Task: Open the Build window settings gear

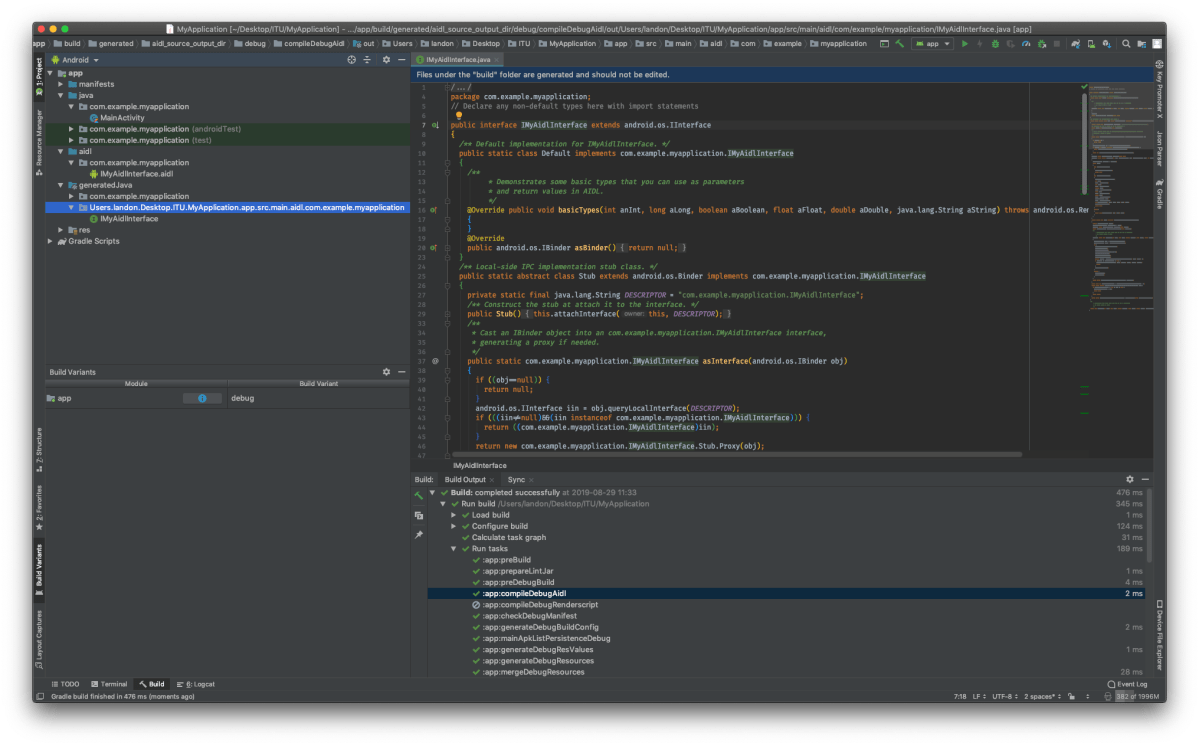Action: click(x=1129, y=479)
